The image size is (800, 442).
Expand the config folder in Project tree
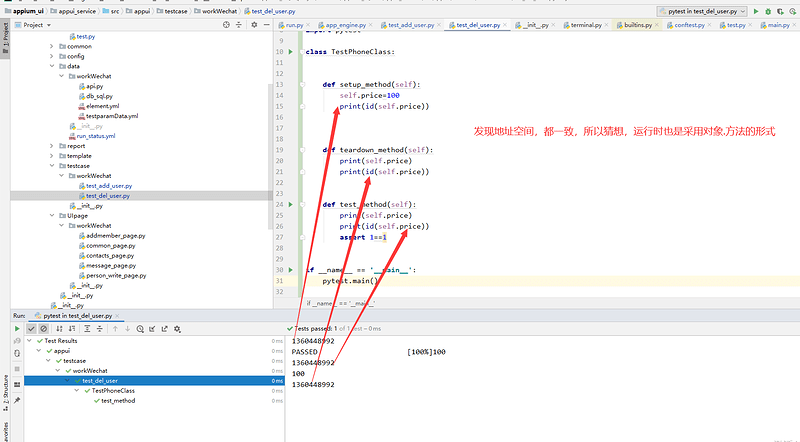[x=52, y=56]
